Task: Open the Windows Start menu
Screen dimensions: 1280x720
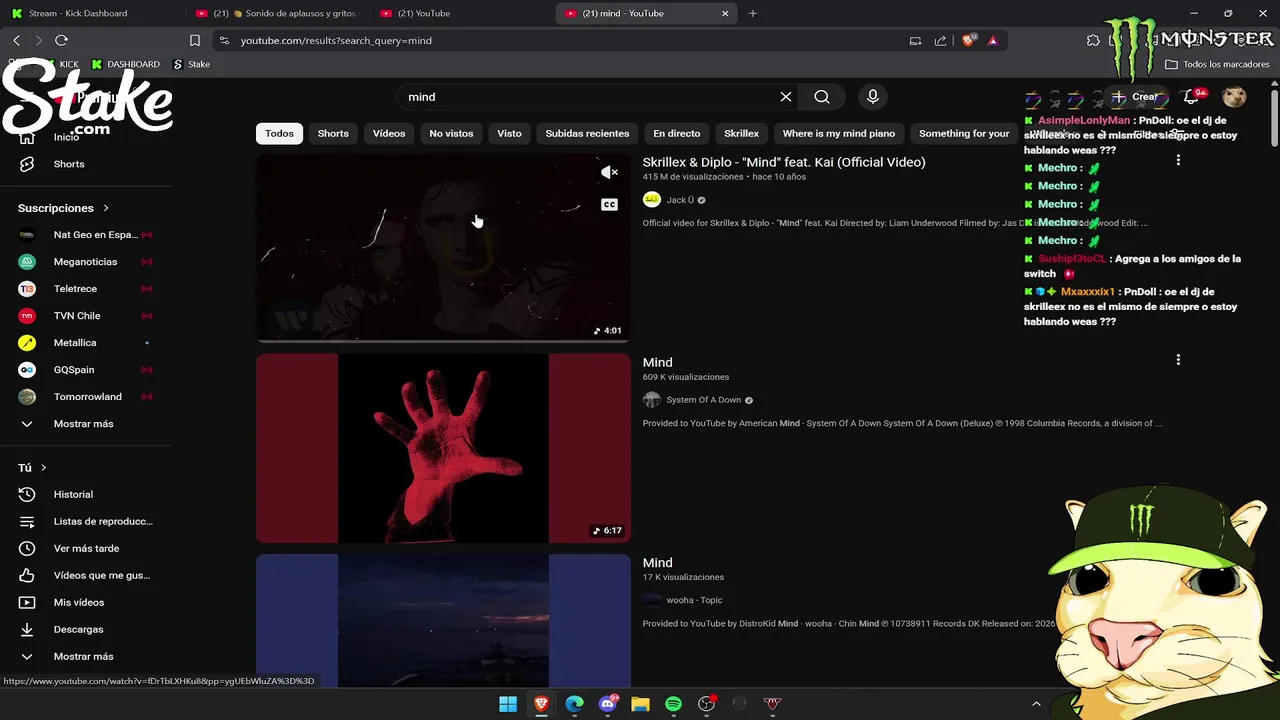Action: (x=508, y=704)
